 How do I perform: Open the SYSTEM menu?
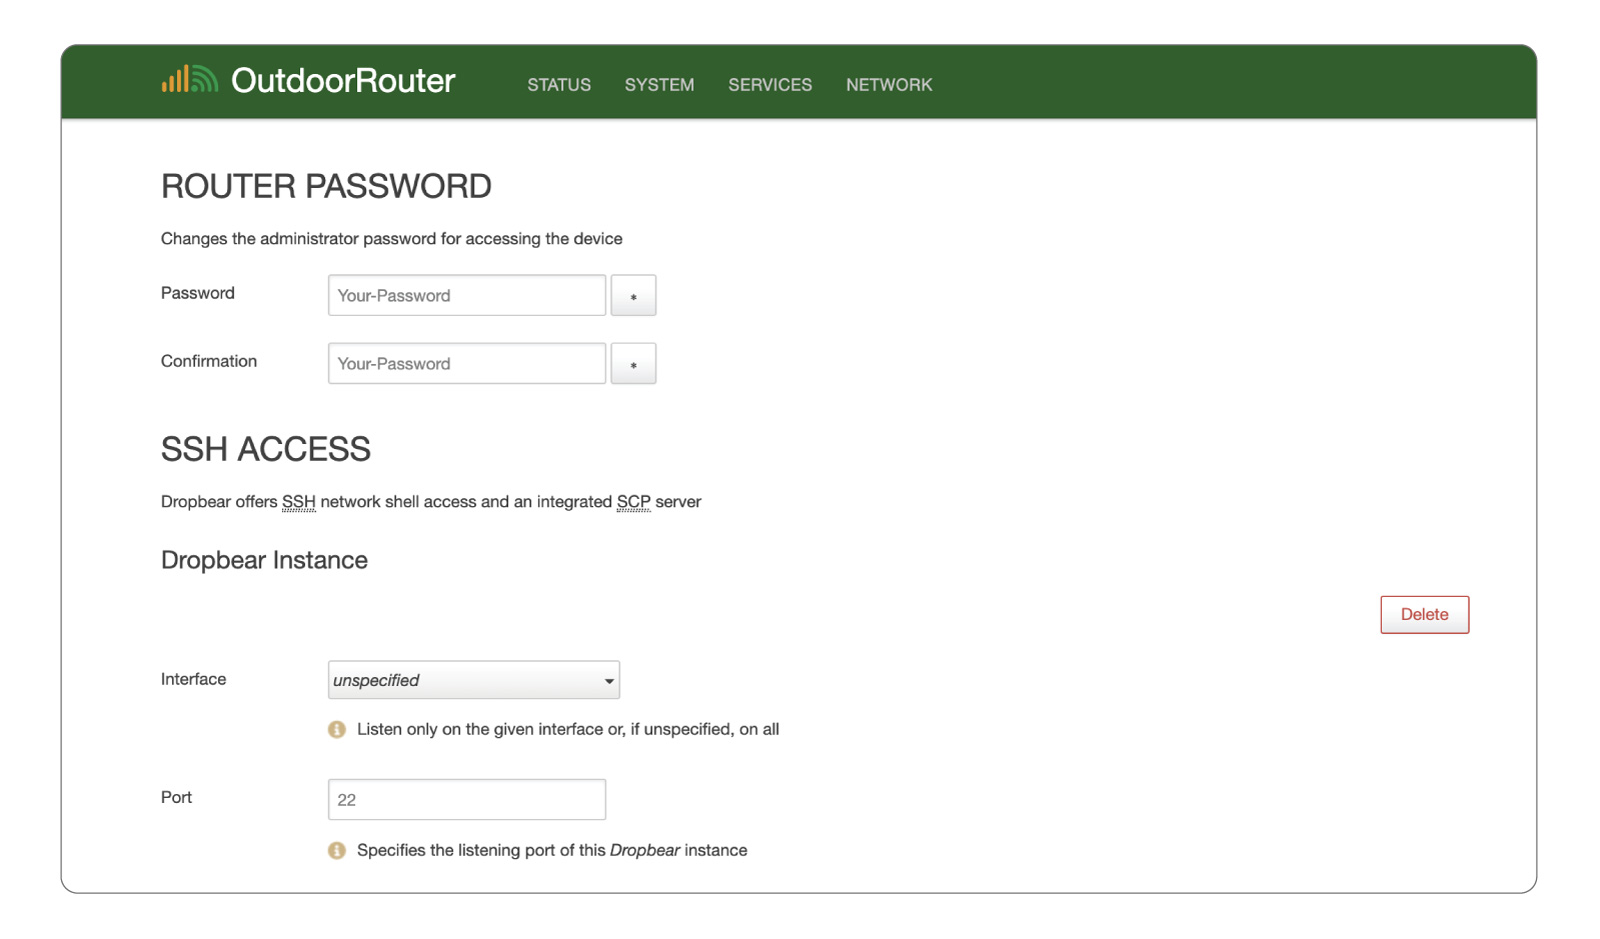point(659,85)
